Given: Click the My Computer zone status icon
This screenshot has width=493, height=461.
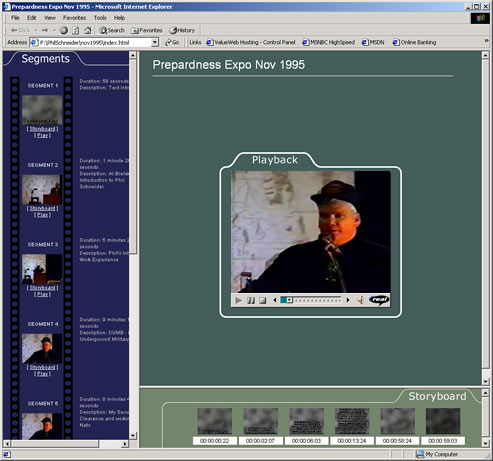Looking at the screenshot, I should (420, 454).
